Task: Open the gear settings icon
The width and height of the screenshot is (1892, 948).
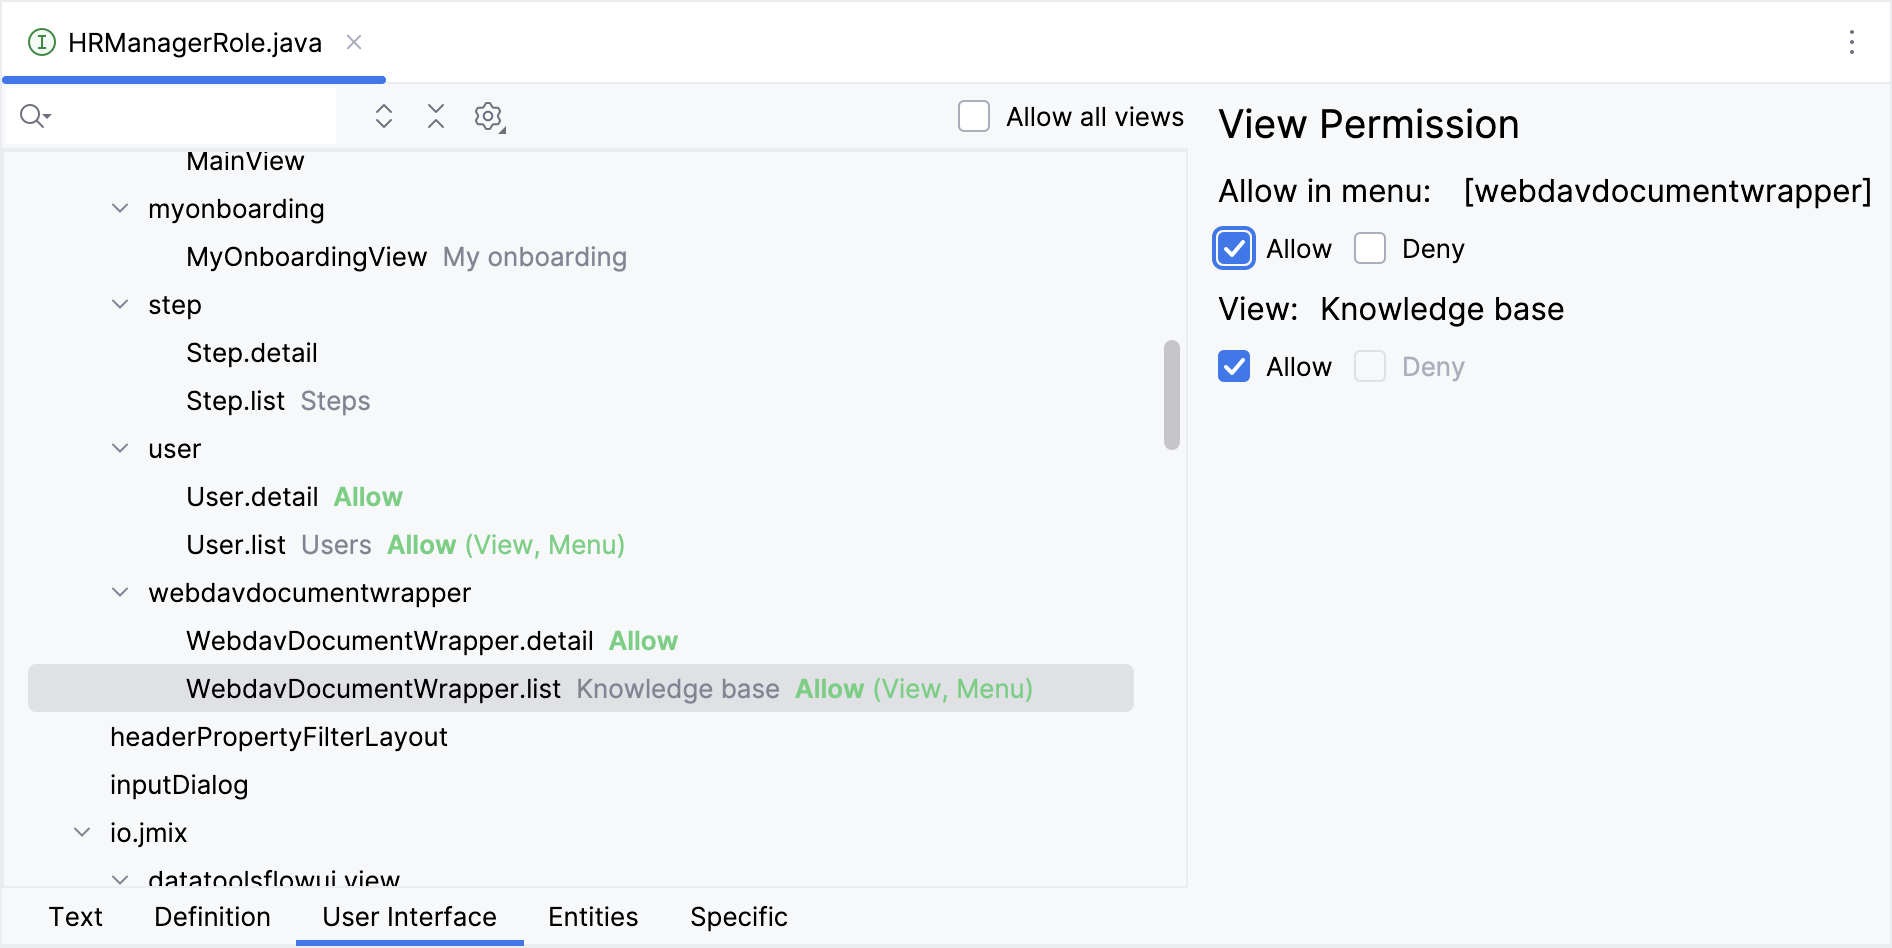Action: pos(488,116)
